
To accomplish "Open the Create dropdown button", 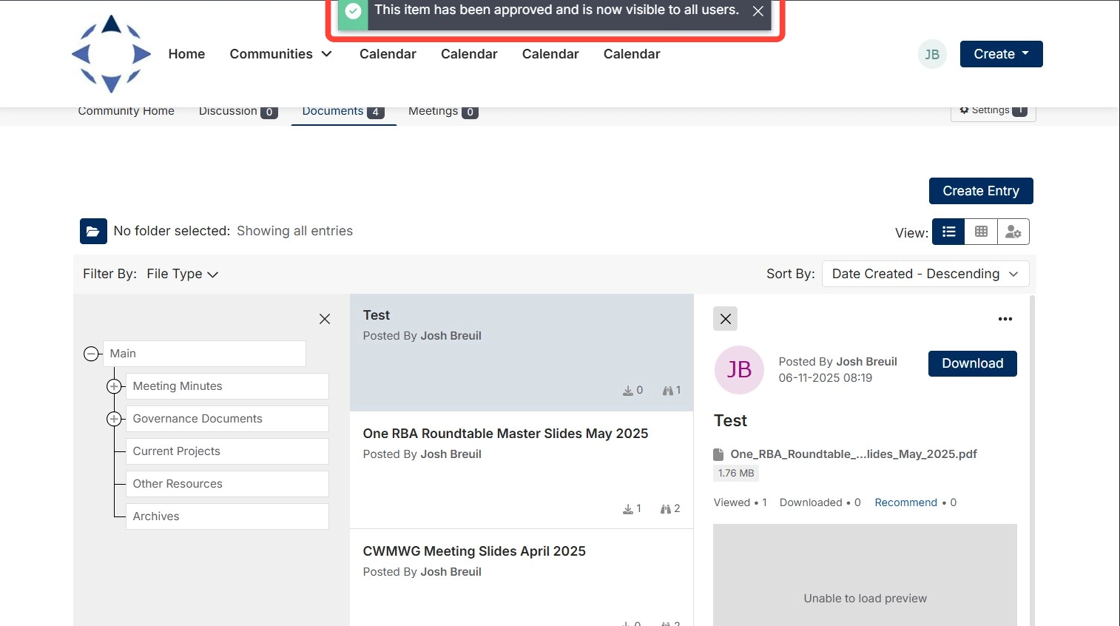I will tap(1001, 54).
